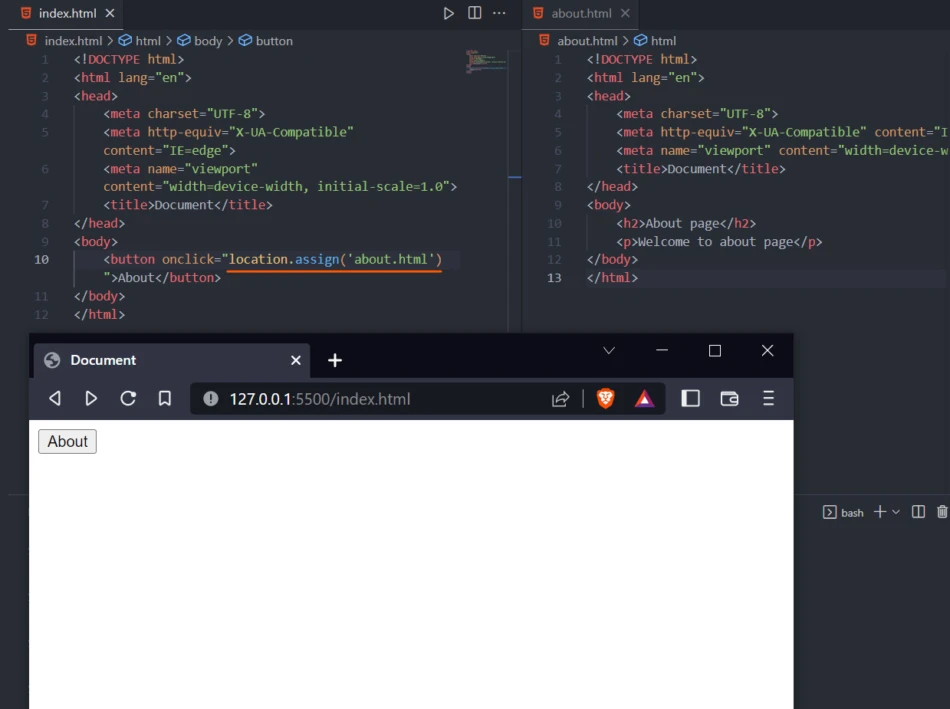Kill the bash terminal with the trash icon
Viewport: 950px width, 709px height.
(941, 511)
